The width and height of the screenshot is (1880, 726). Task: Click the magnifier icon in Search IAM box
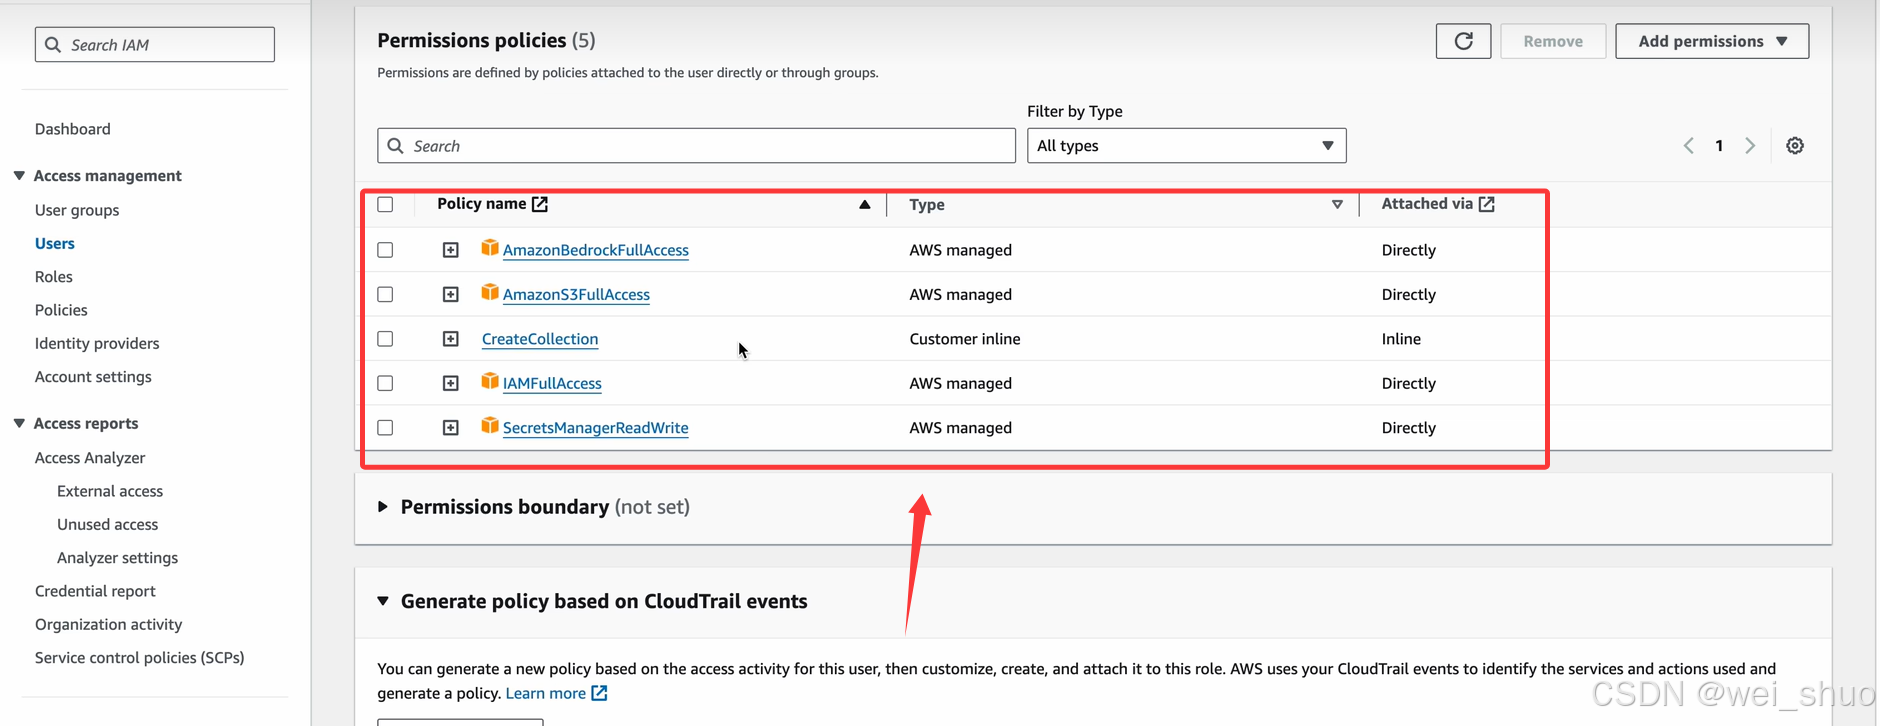[53, 45]
